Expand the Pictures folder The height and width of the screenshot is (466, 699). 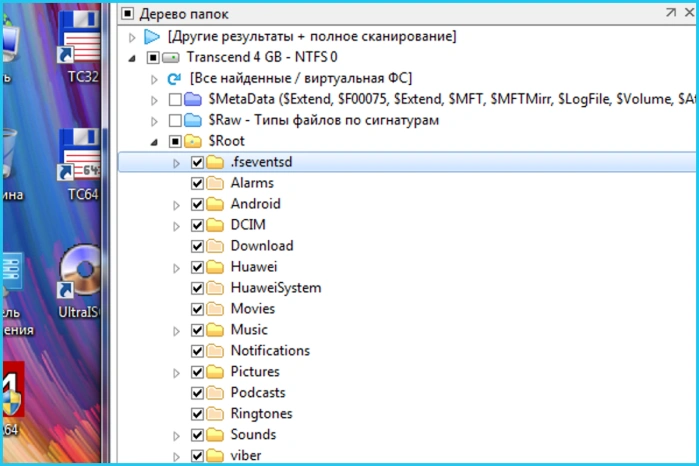[x=177, y=373]
